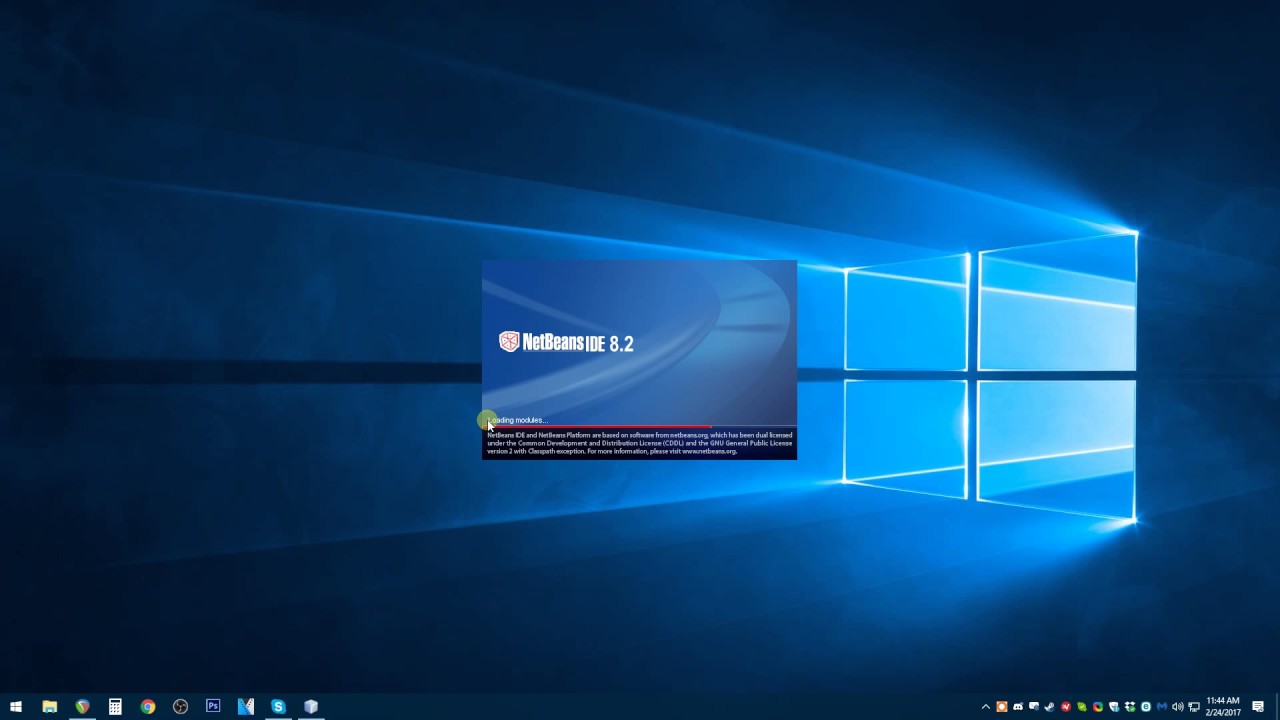This screenshot has width=1280, height=720.
Task: Click the teal round B tray icon
Action: [x=1146, y=707]
